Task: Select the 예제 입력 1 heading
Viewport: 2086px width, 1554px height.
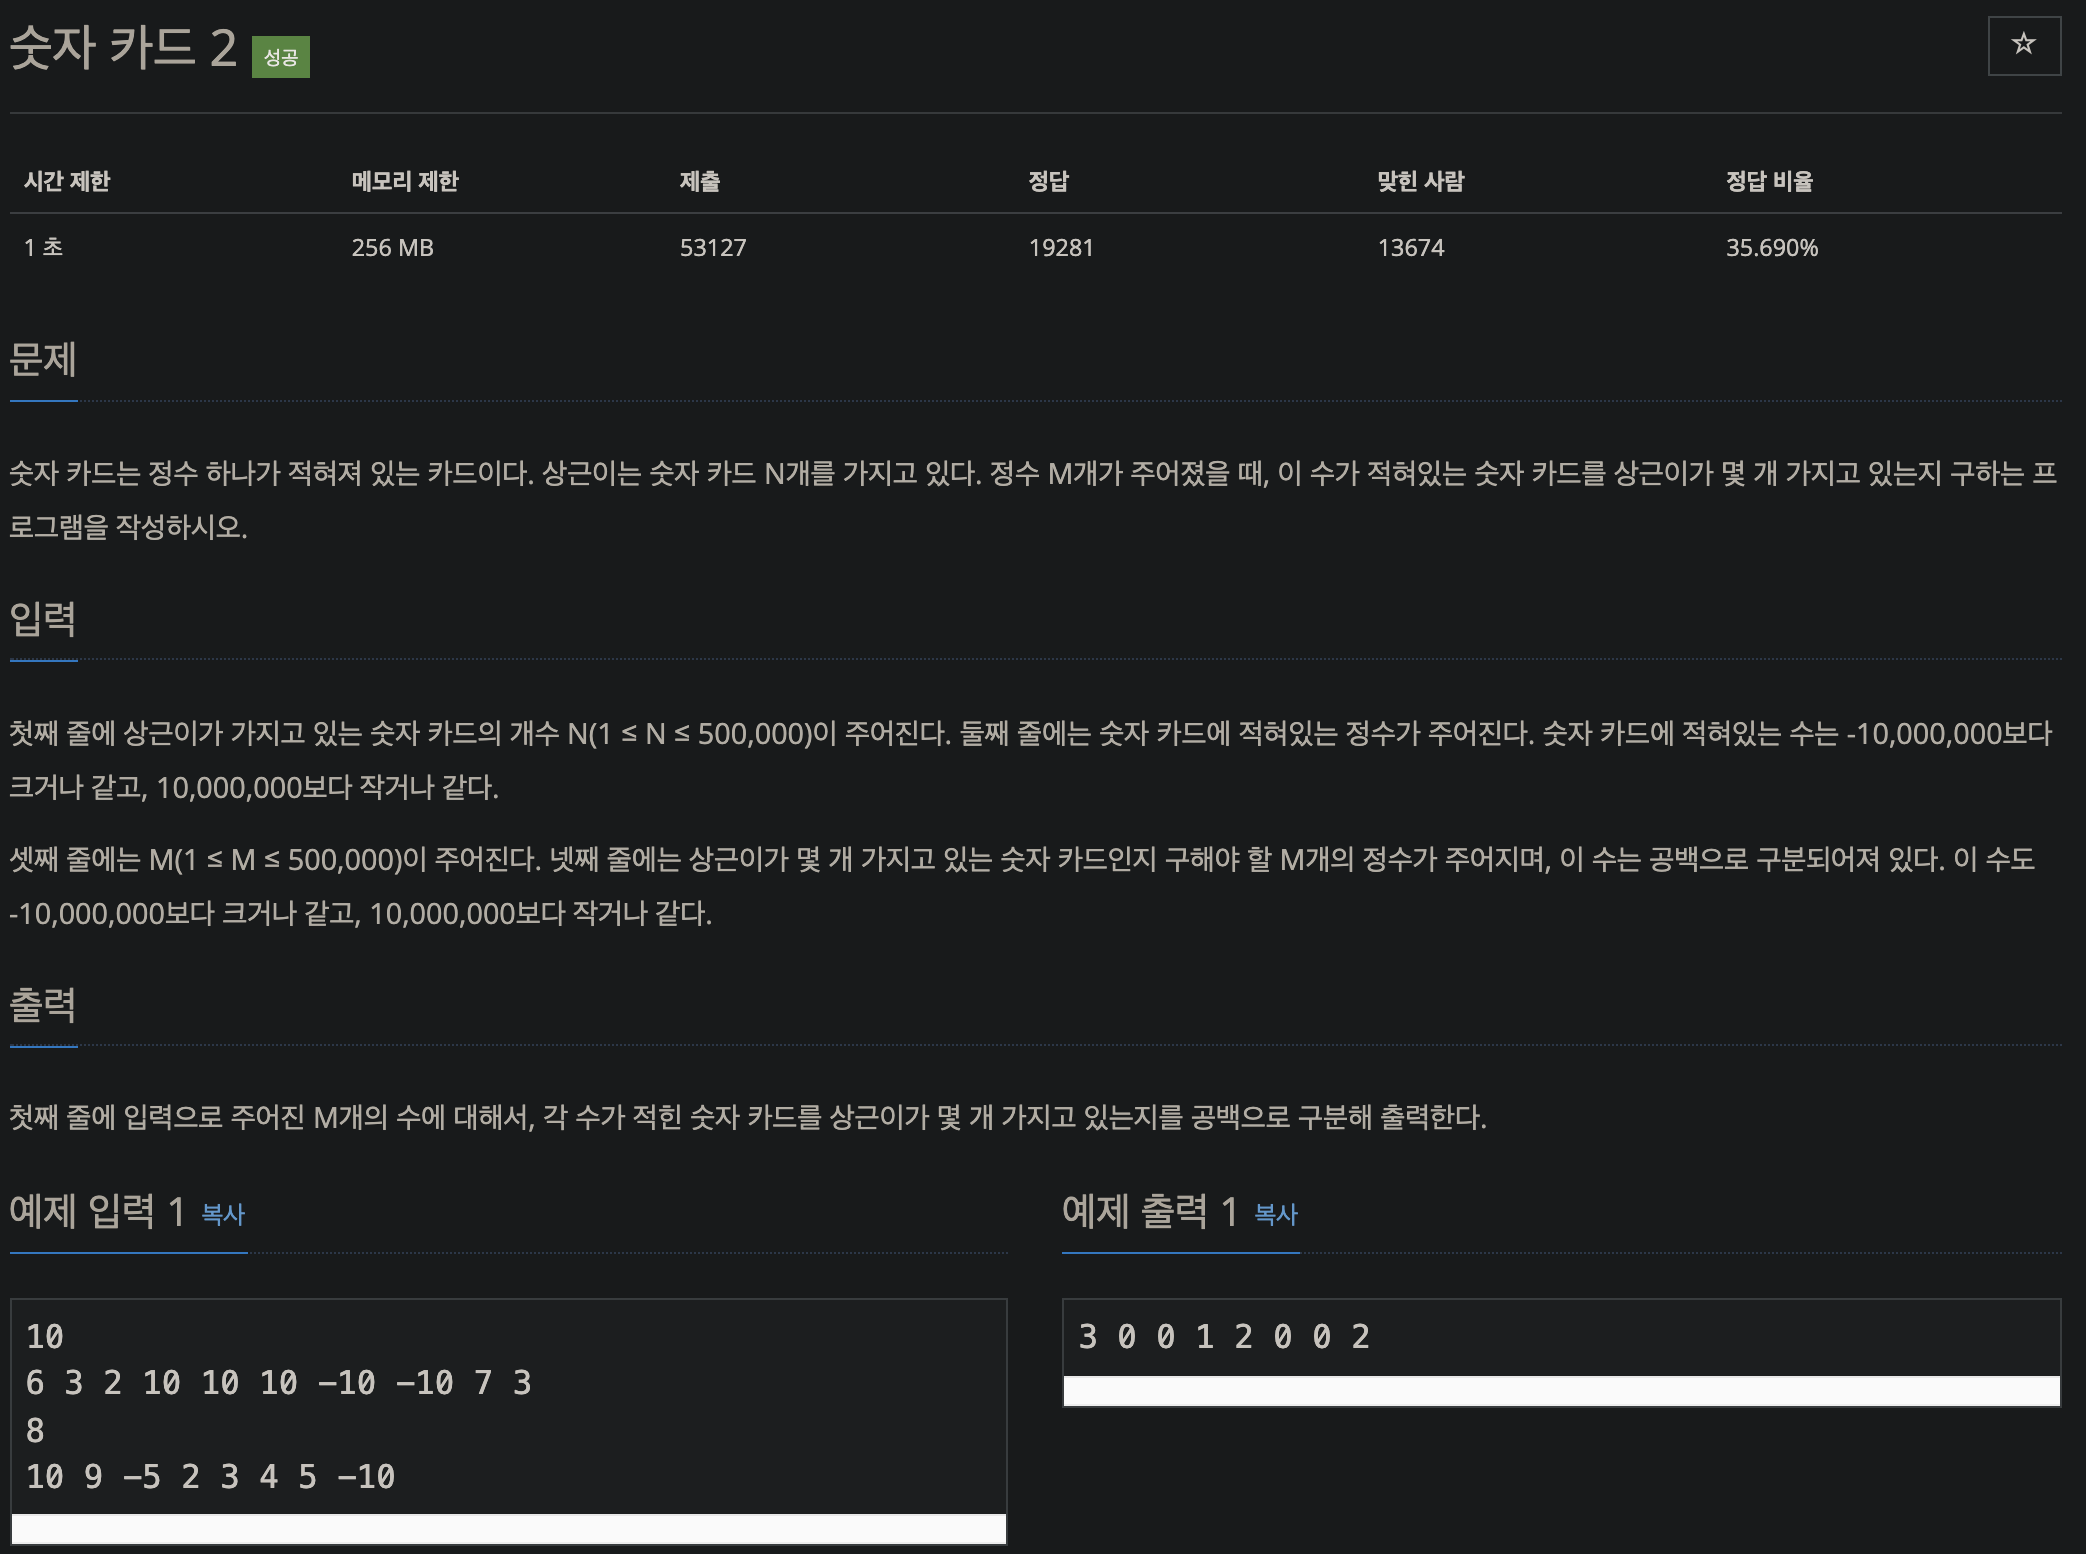Action: click(97, 1212)
